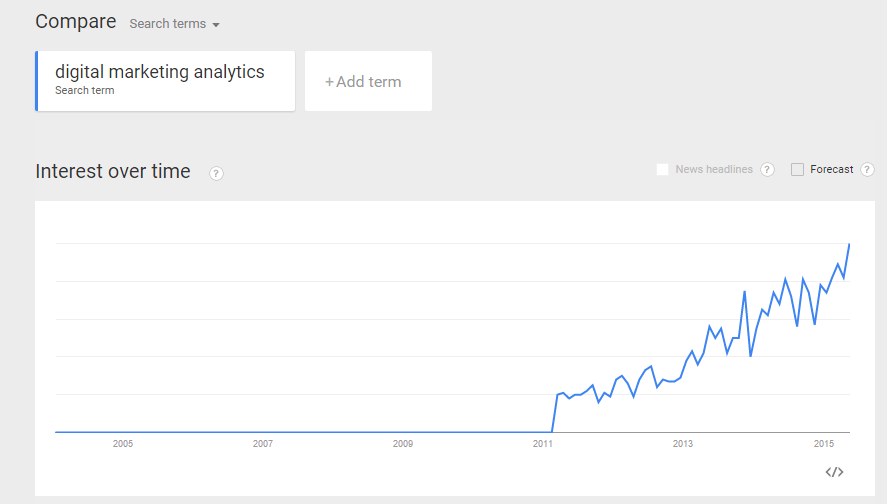
Task: Click the Add term button
Action: [368, 81]
